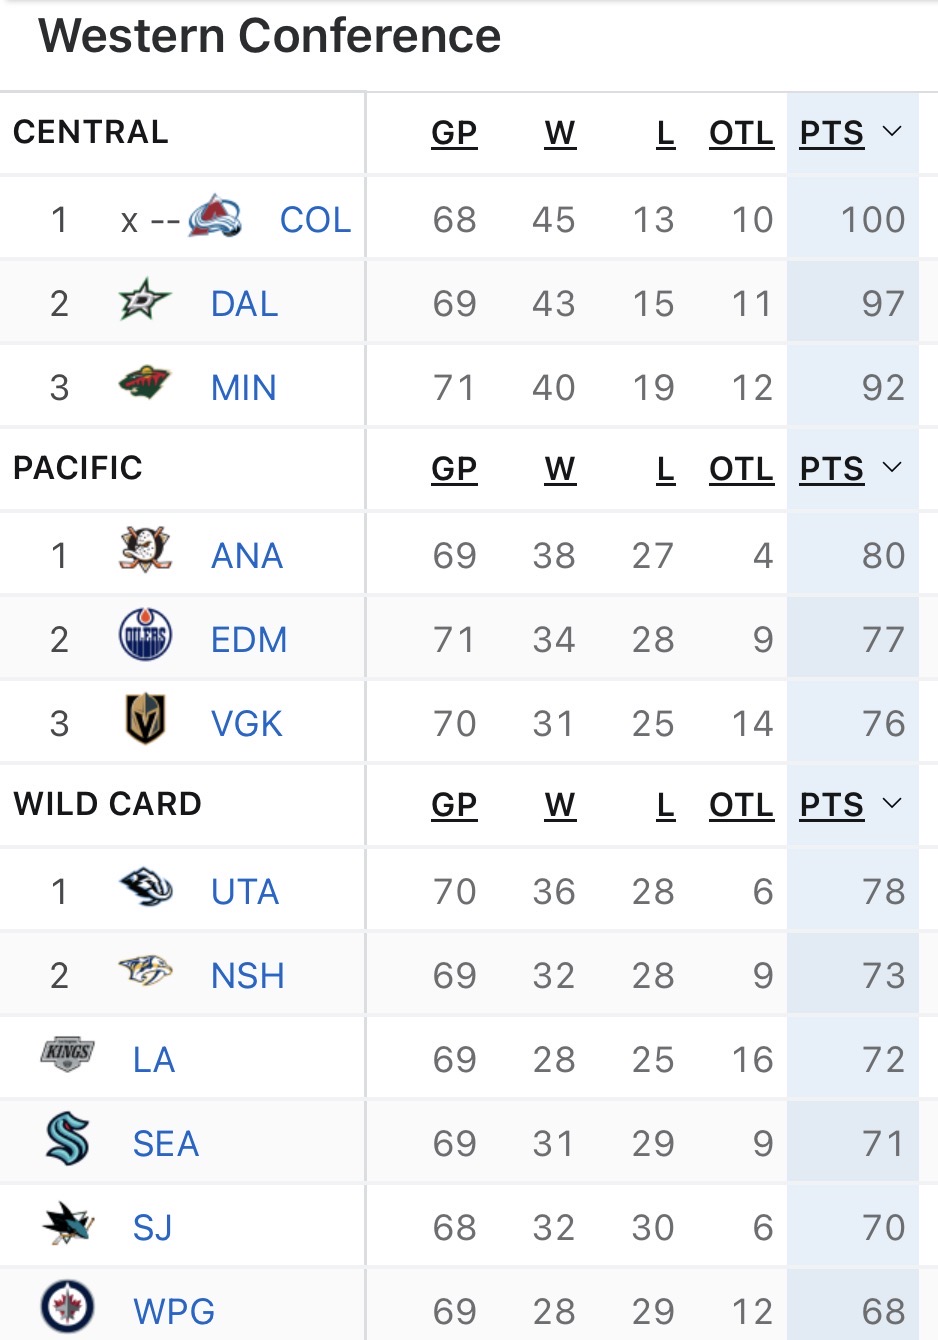This screenshot has width=938, height=1340.
Task: Click the Winnipeg Jets logo icon
Action: (68, 1307)
